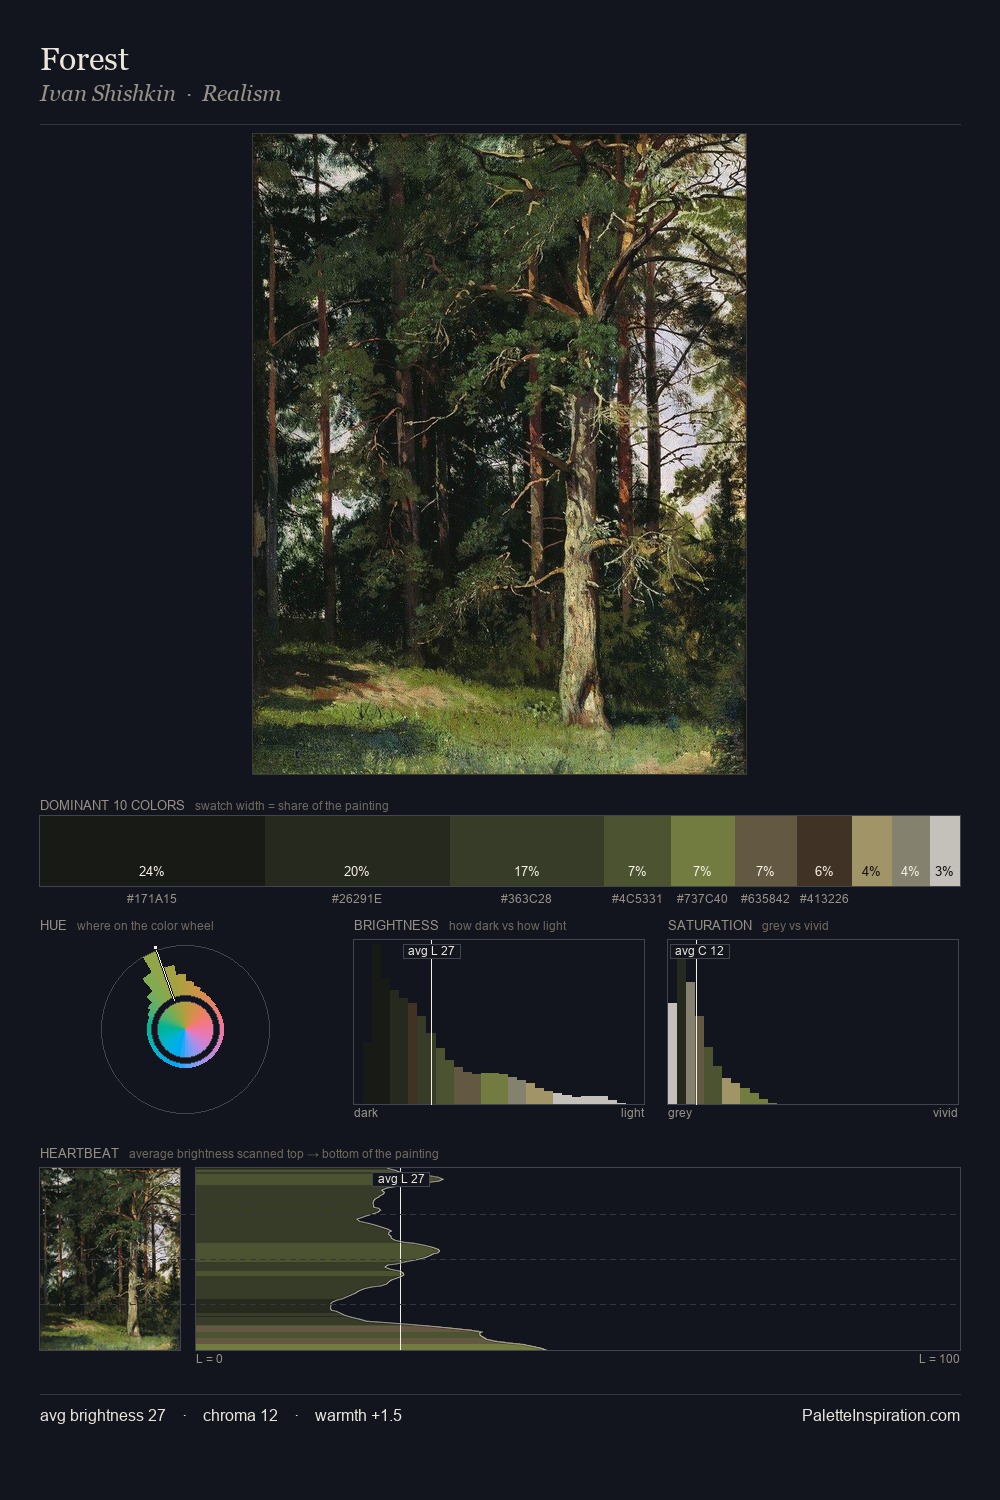1000x1500 pixels.
Task: Click the 'vivid' axis label
Action: [945, 1113]
